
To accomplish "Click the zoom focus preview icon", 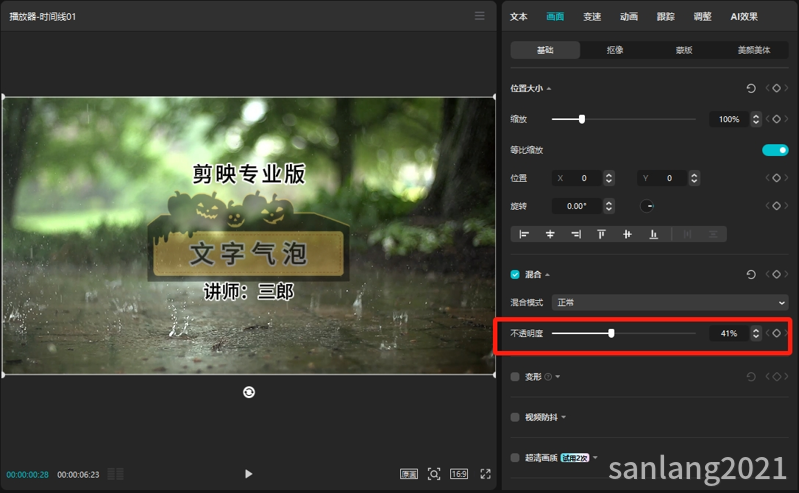I will (x=434, y=474).
